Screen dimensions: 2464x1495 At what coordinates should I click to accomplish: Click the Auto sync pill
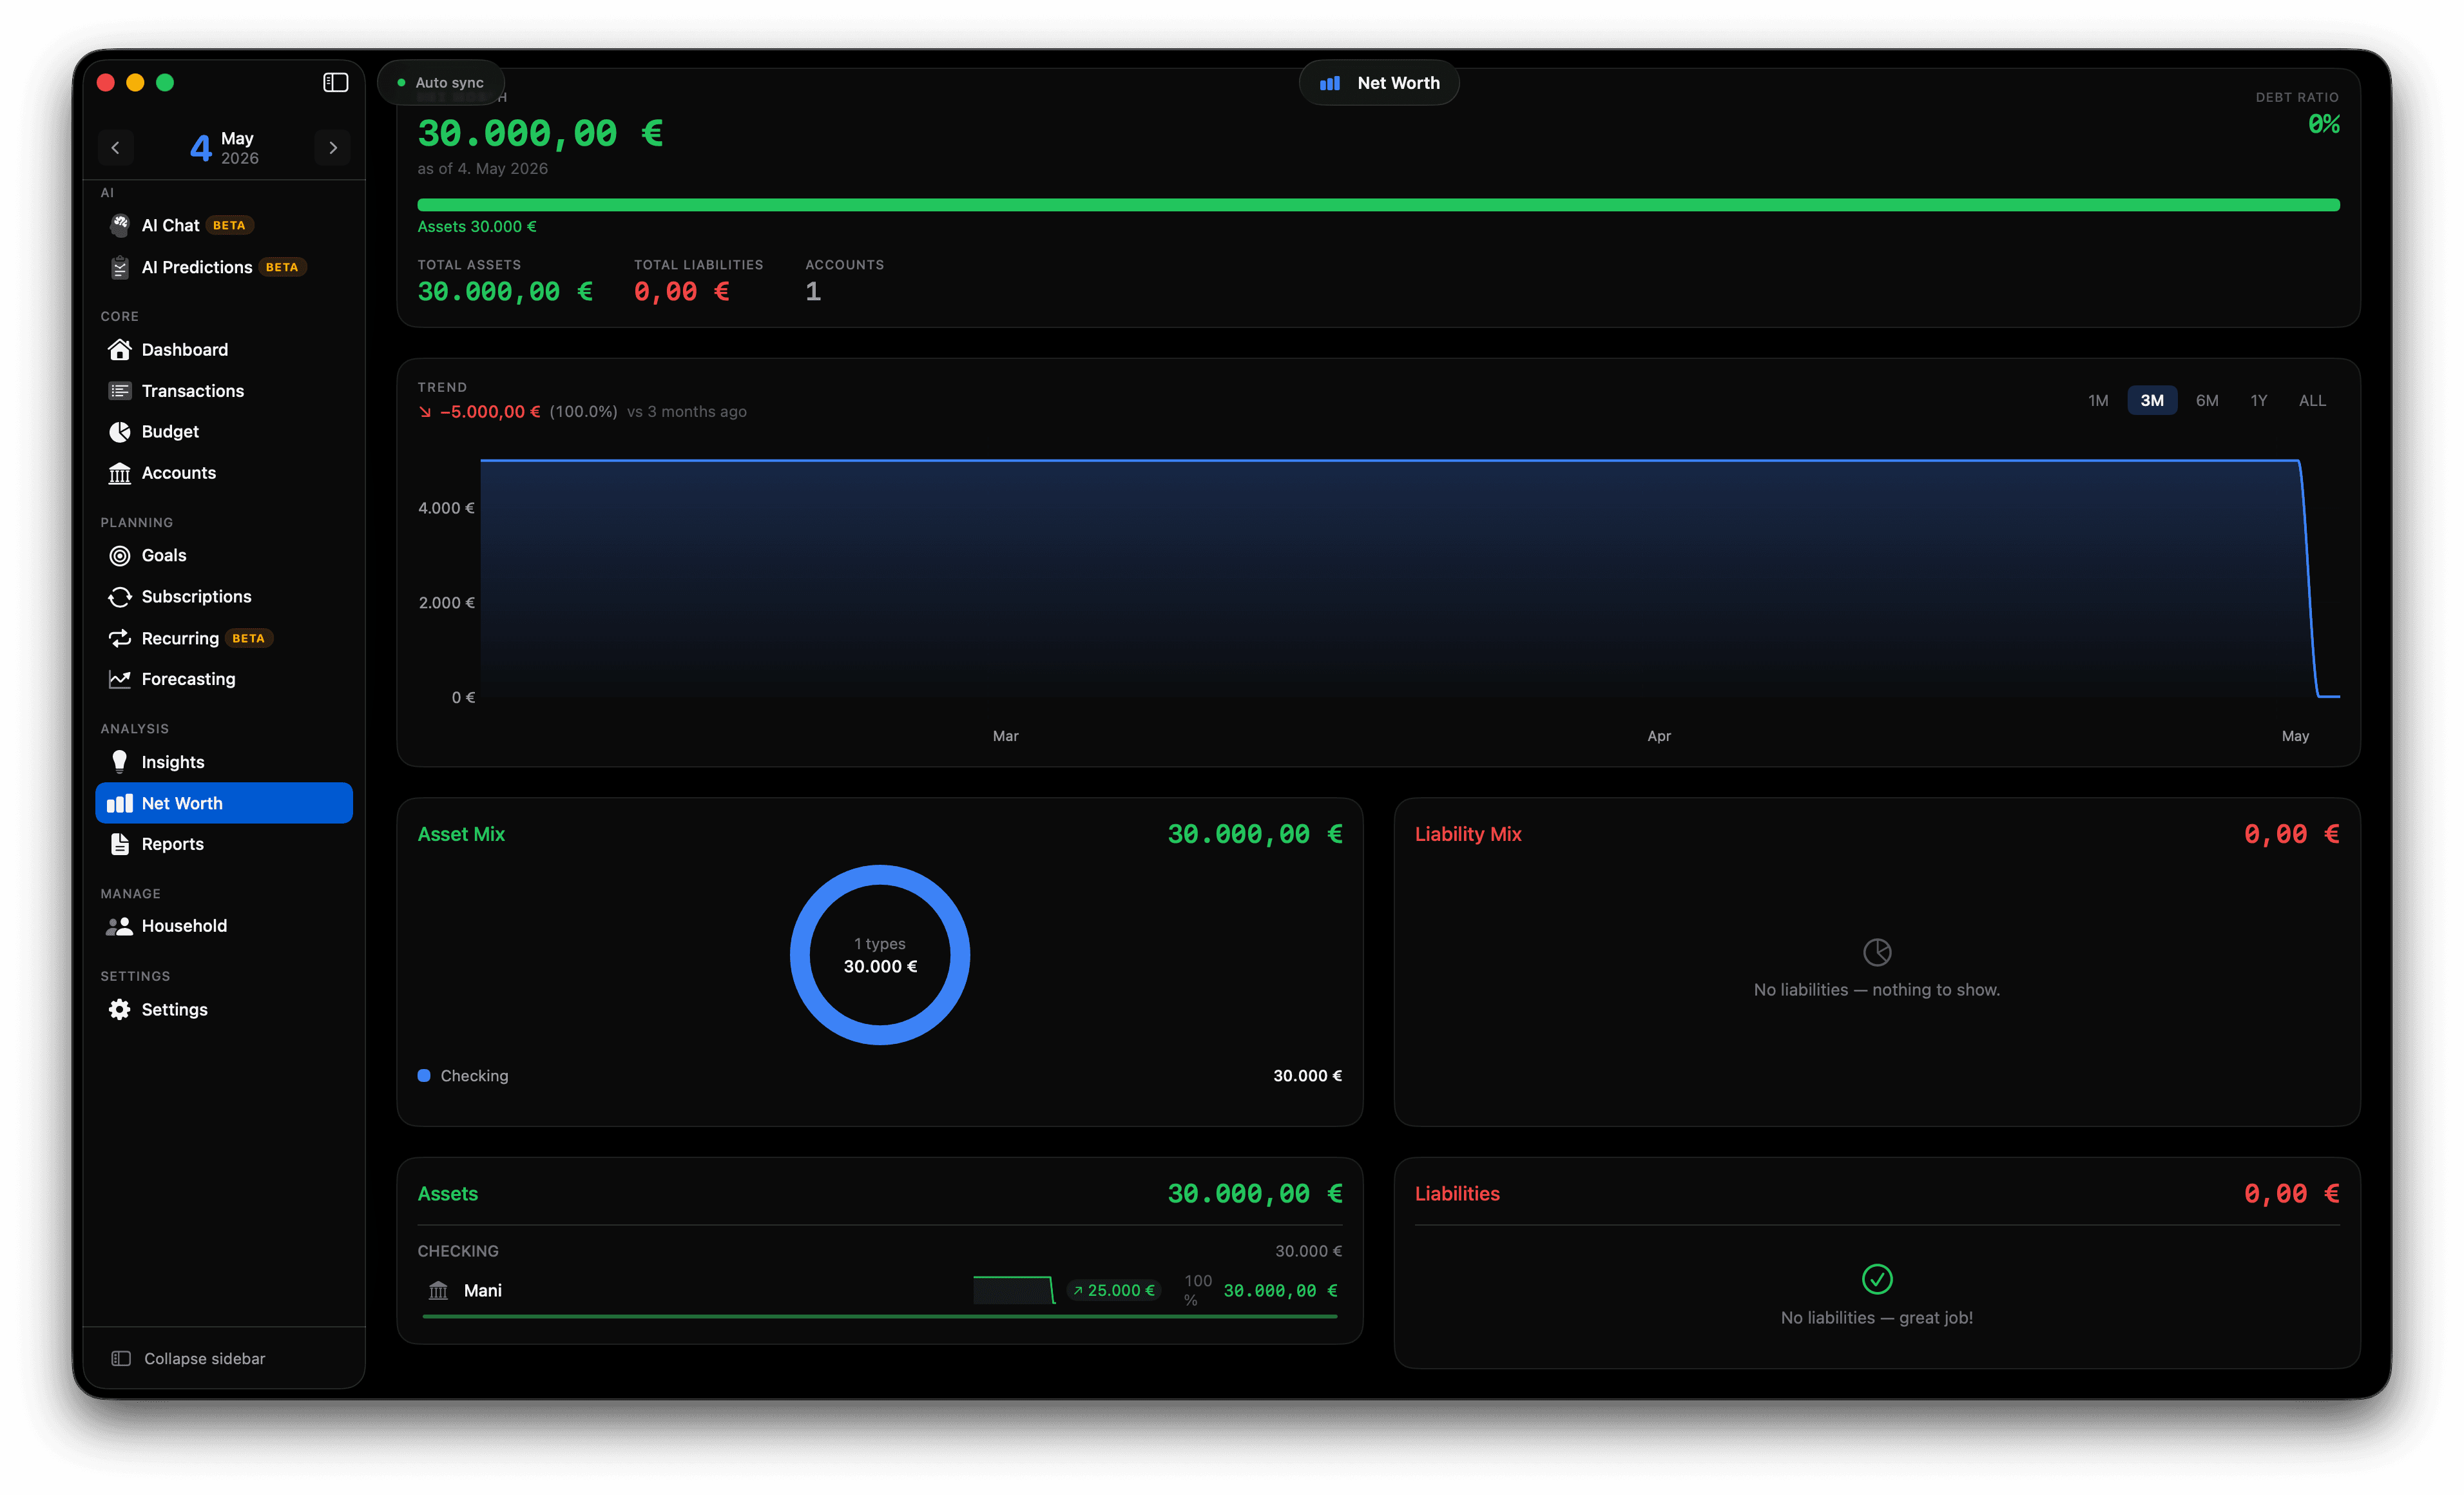(x=441, y=83)
